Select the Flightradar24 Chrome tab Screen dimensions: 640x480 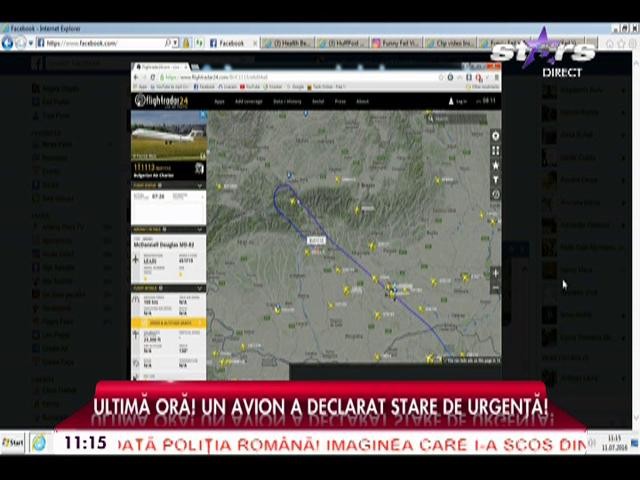point(161,67)
